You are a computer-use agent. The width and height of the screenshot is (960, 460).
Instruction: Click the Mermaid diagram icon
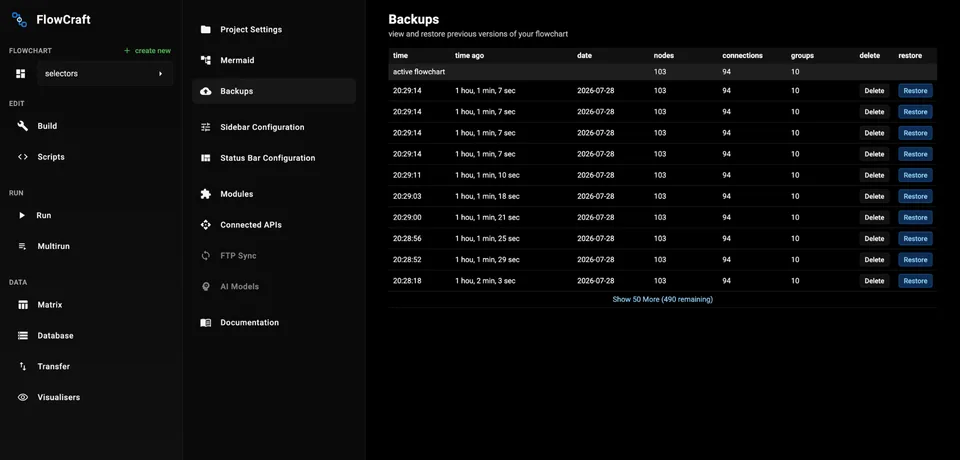tap(206, 60)
